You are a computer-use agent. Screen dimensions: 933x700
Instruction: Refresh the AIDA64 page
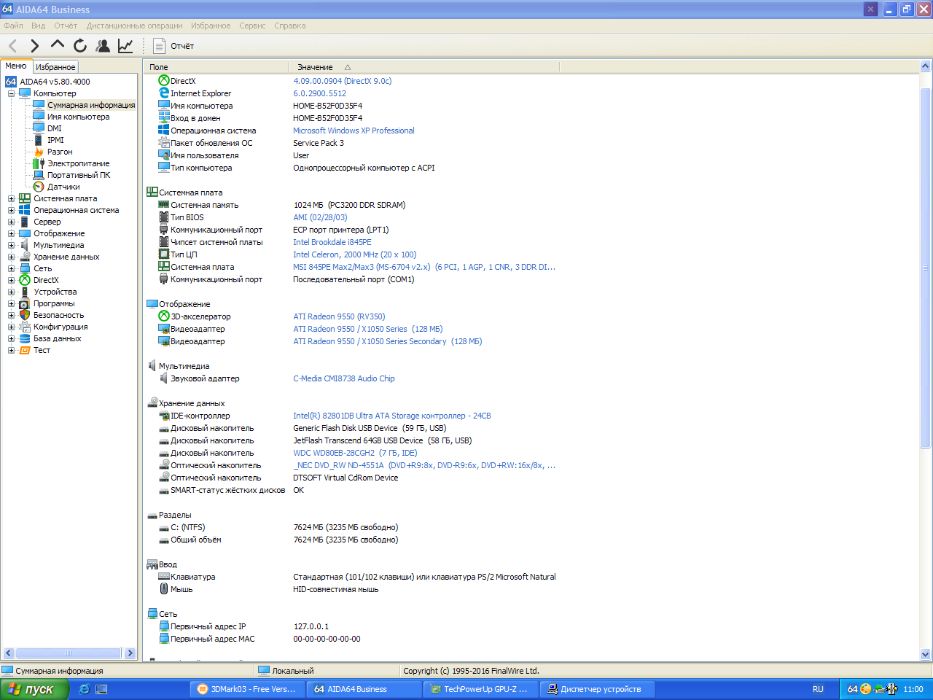pos(80,46)
